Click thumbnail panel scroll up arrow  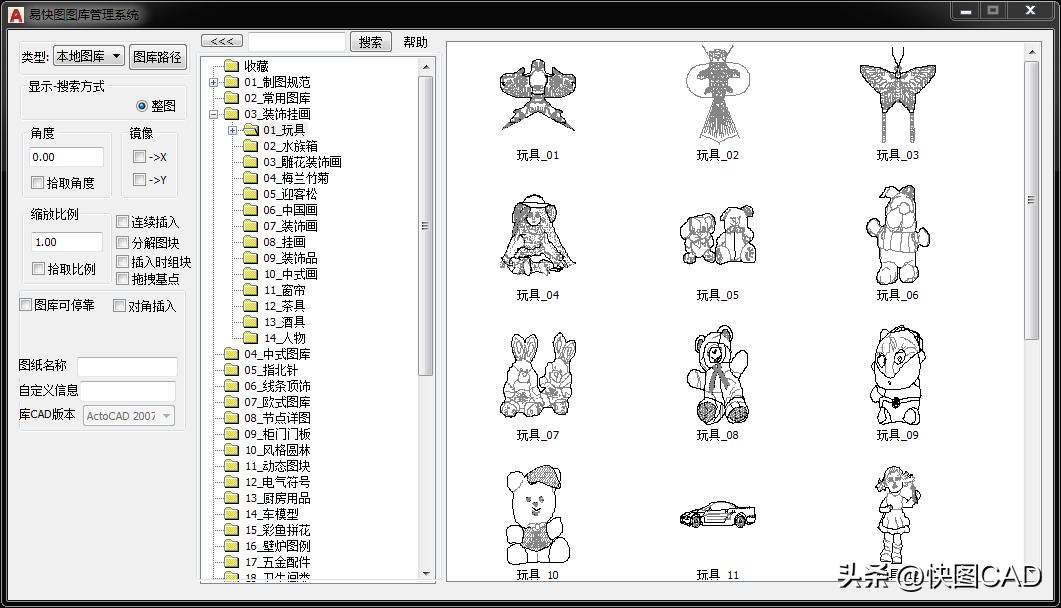[x=1031, y=52]
